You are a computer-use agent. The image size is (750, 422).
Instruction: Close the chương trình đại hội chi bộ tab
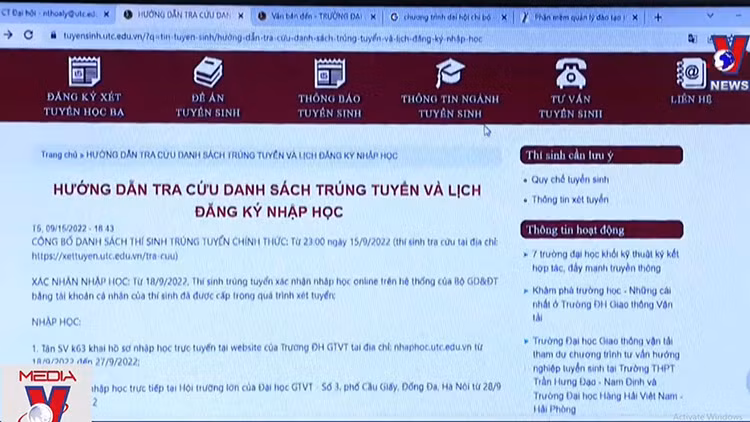[x=504, y=17]
